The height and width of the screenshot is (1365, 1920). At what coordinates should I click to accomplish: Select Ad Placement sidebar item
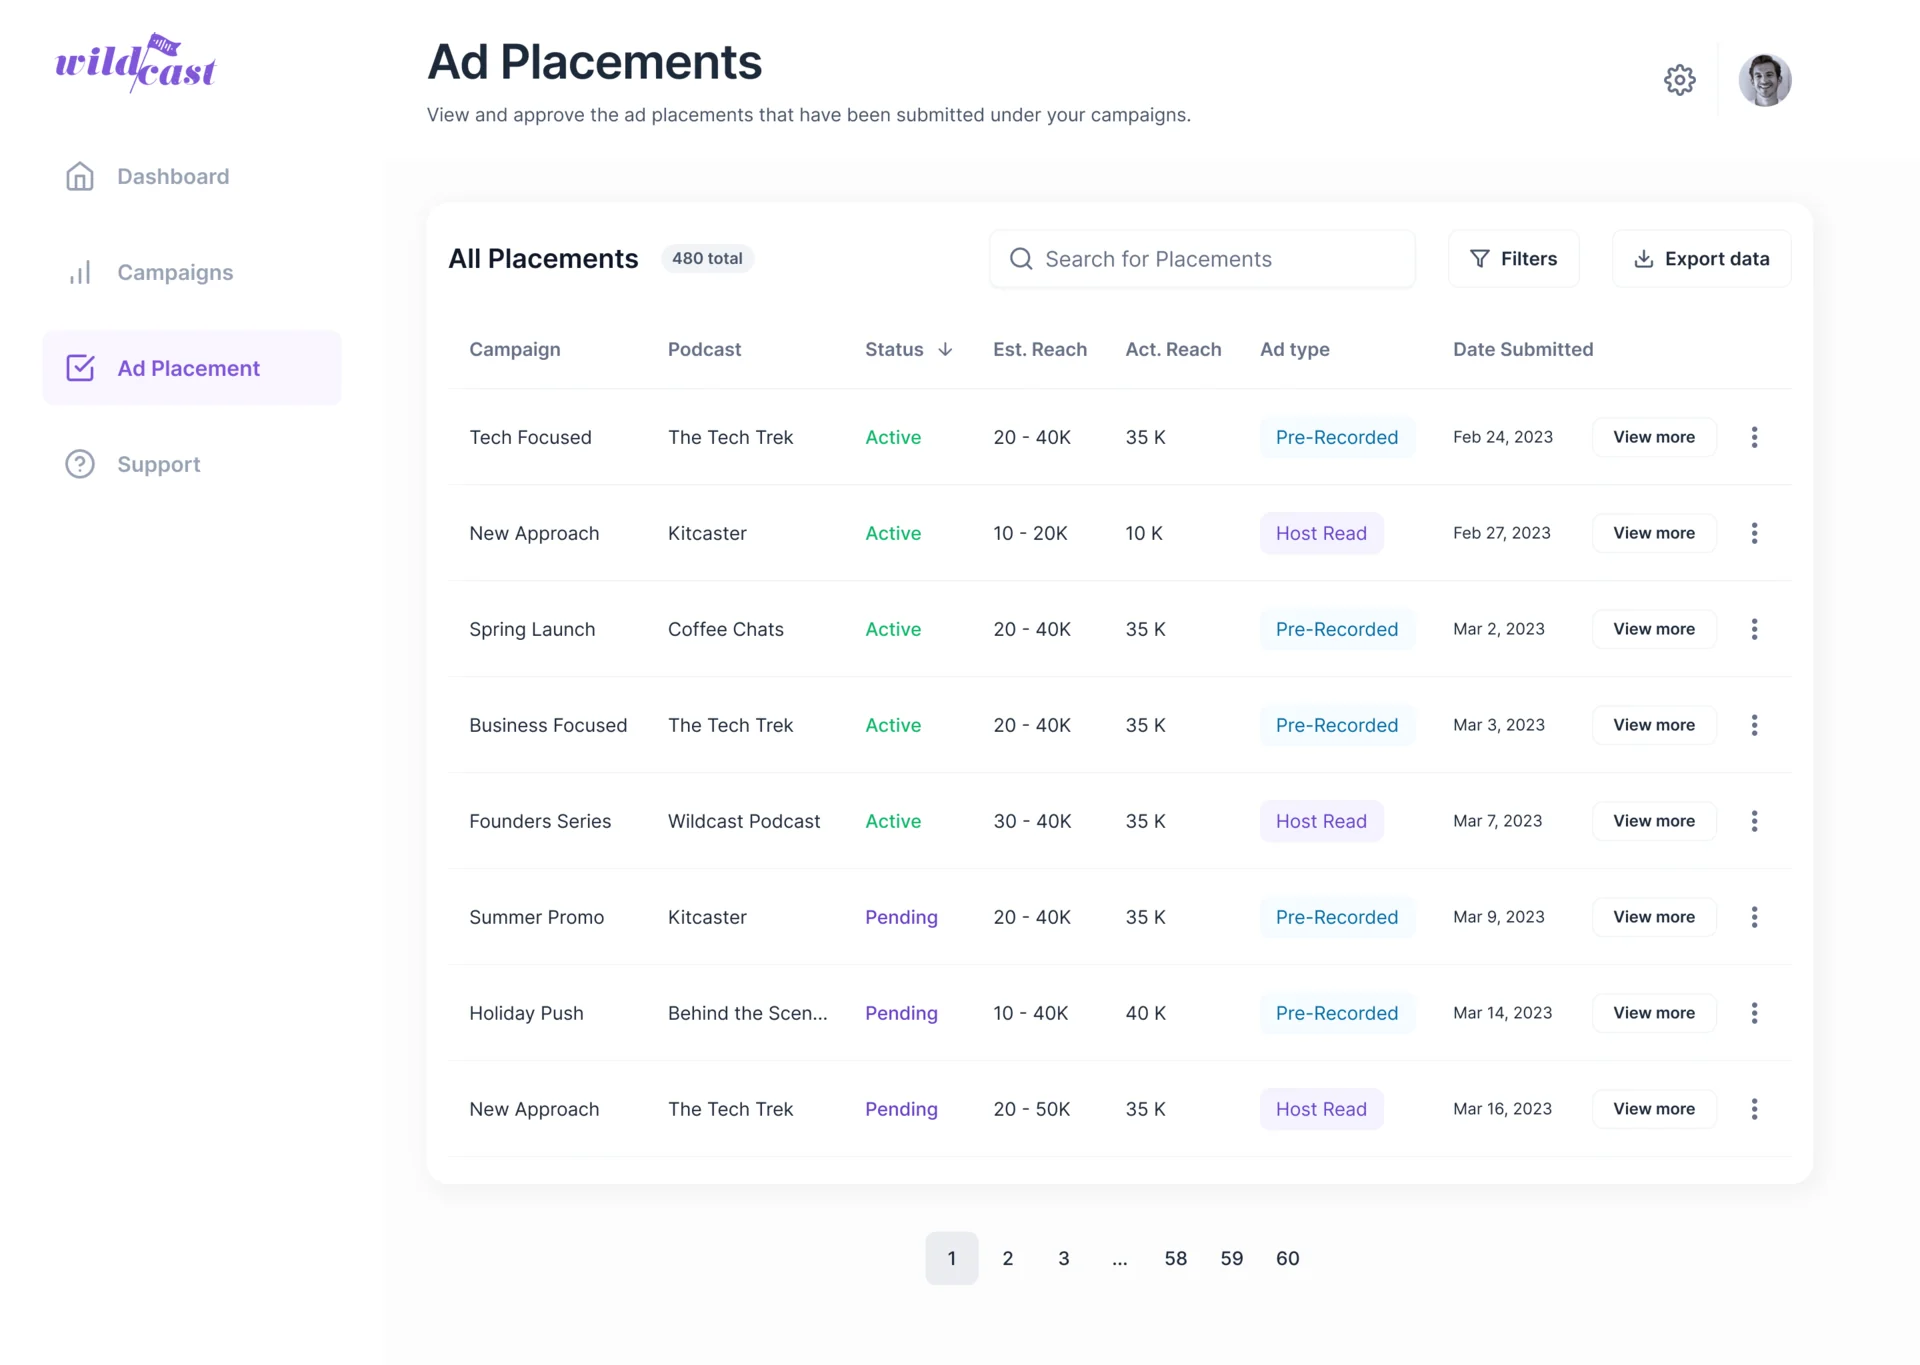pos(192,368)
